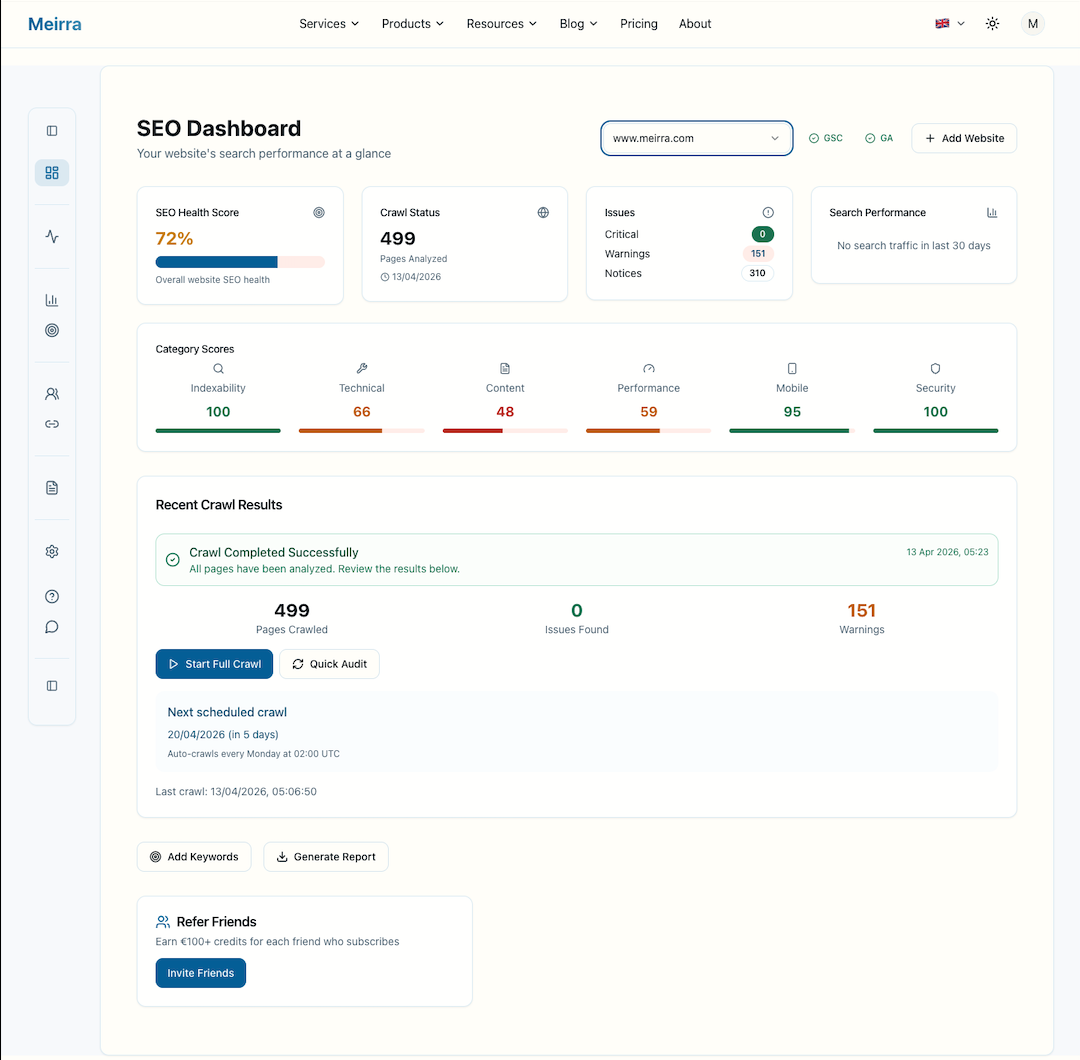
Task: Click the 151 Warnings value in crawl results
Action: click(862, 610)
